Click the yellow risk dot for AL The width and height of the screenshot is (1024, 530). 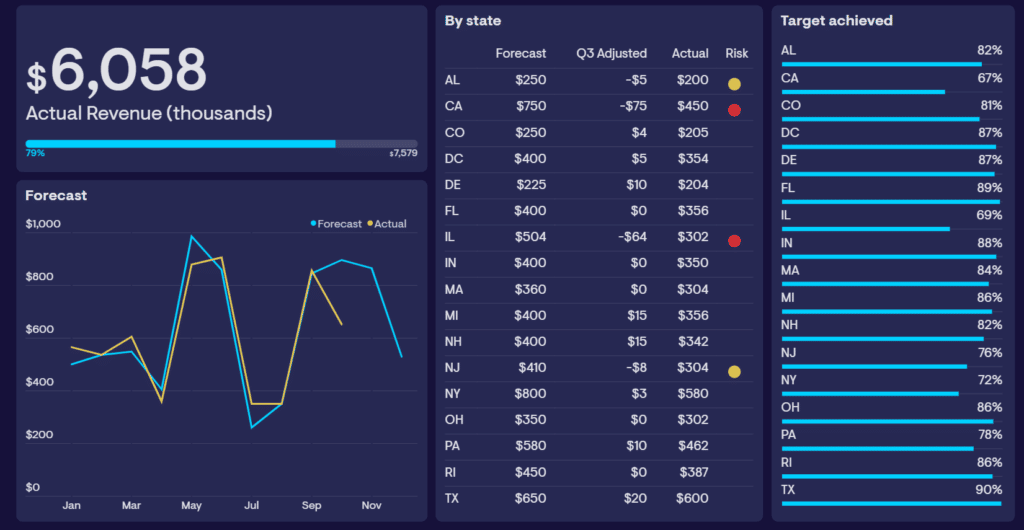point(734,84)
